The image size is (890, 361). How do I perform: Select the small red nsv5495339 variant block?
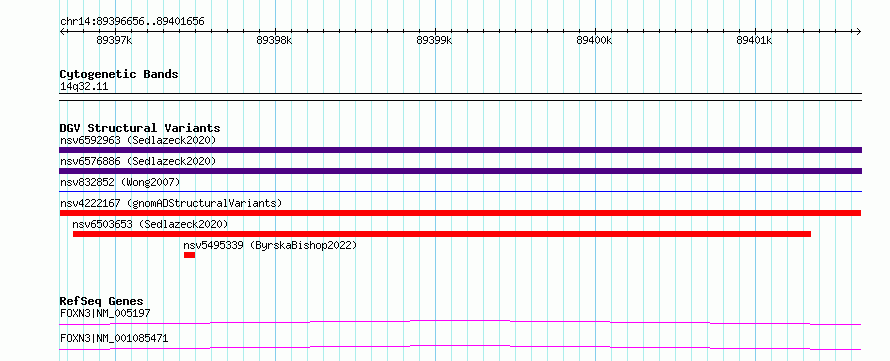click(190, 255)
